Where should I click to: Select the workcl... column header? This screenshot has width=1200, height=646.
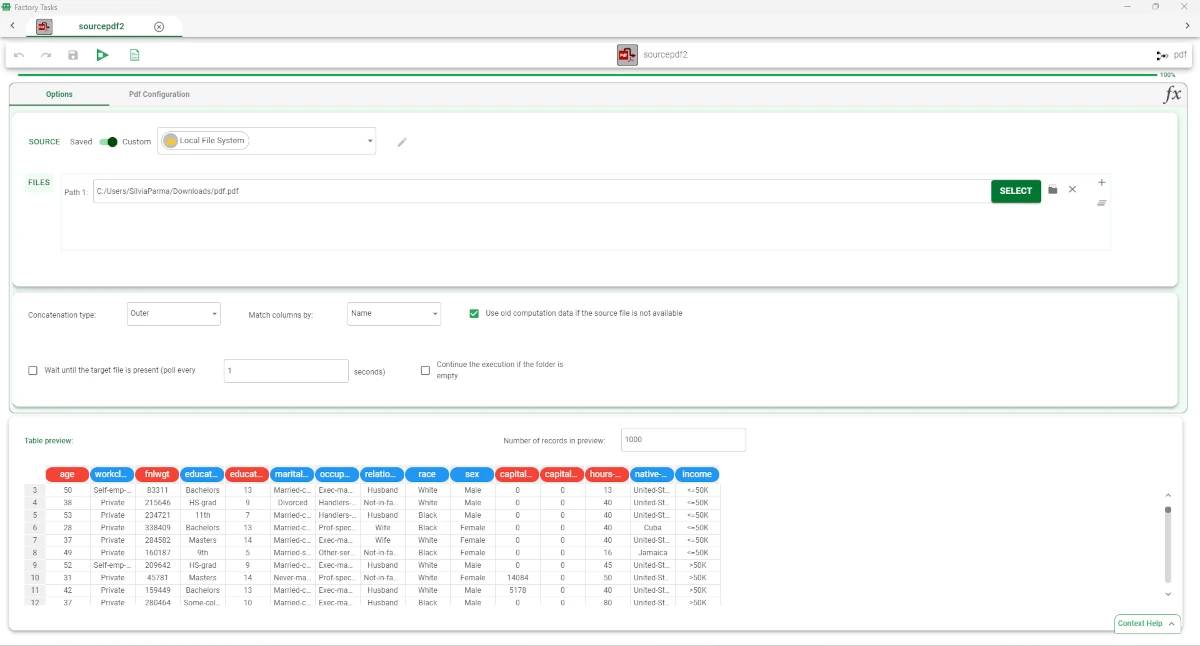tap(112, 474)
